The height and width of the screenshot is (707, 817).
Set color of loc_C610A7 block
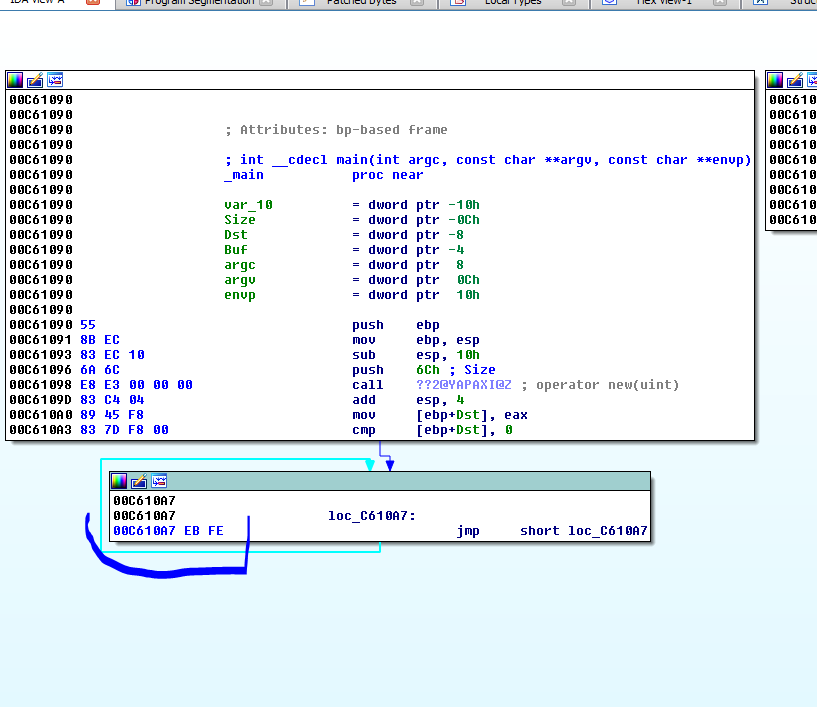(119, 481)
